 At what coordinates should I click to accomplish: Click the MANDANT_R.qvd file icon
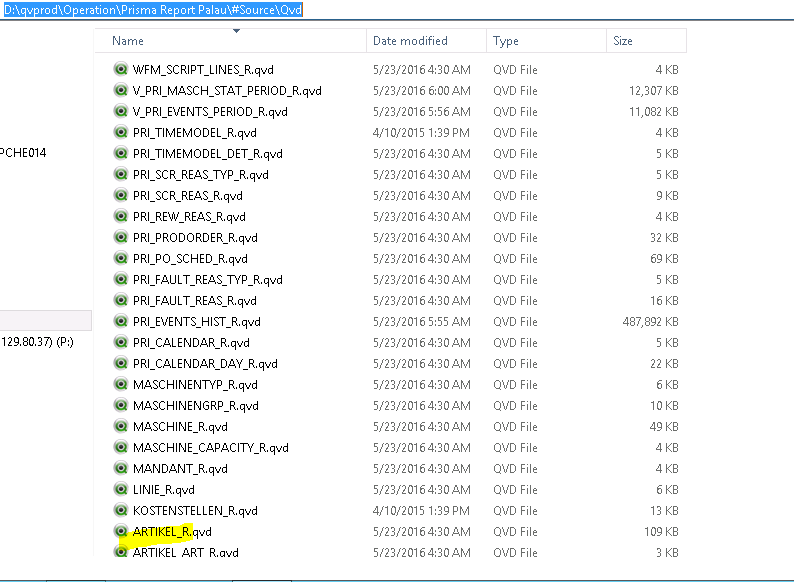(x=121, y=469)
